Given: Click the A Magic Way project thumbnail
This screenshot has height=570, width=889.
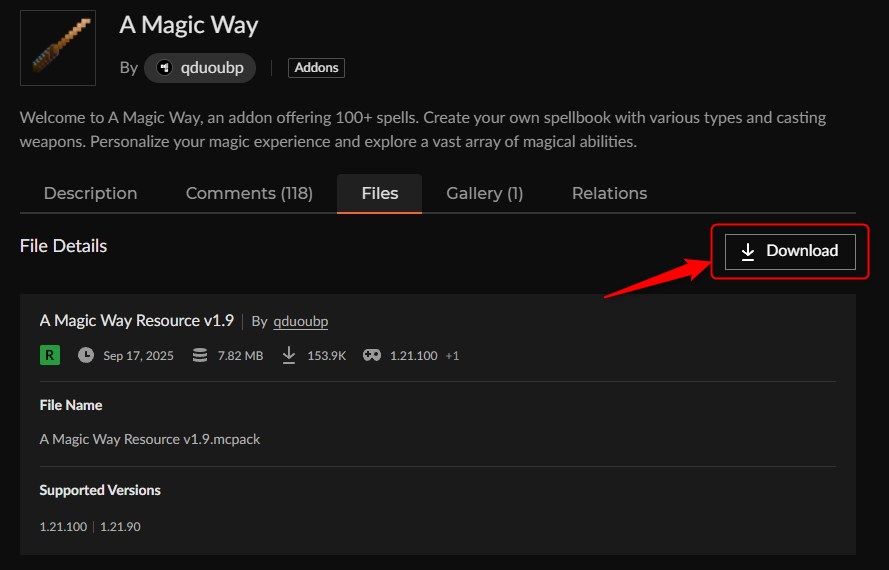Looking at the screenshot, I should [x=58, y=48].
